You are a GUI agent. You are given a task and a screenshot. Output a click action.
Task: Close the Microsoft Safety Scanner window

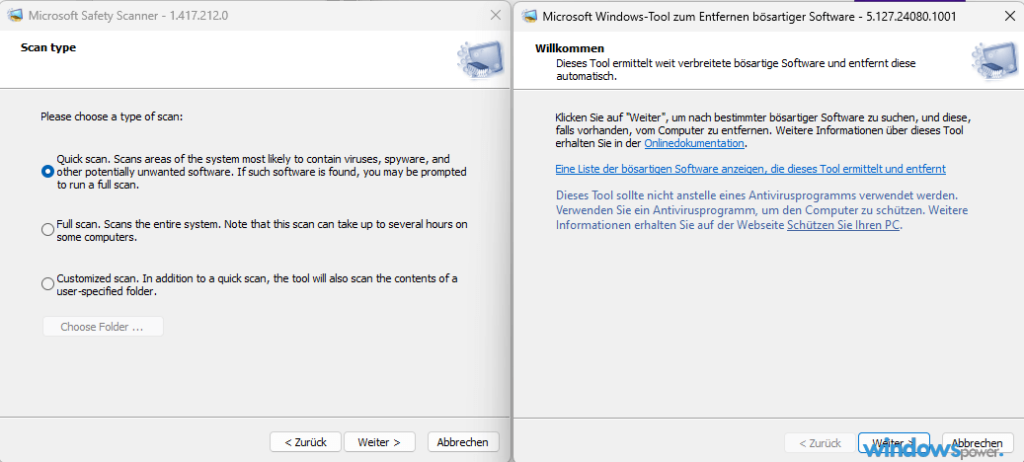(496, 15)
